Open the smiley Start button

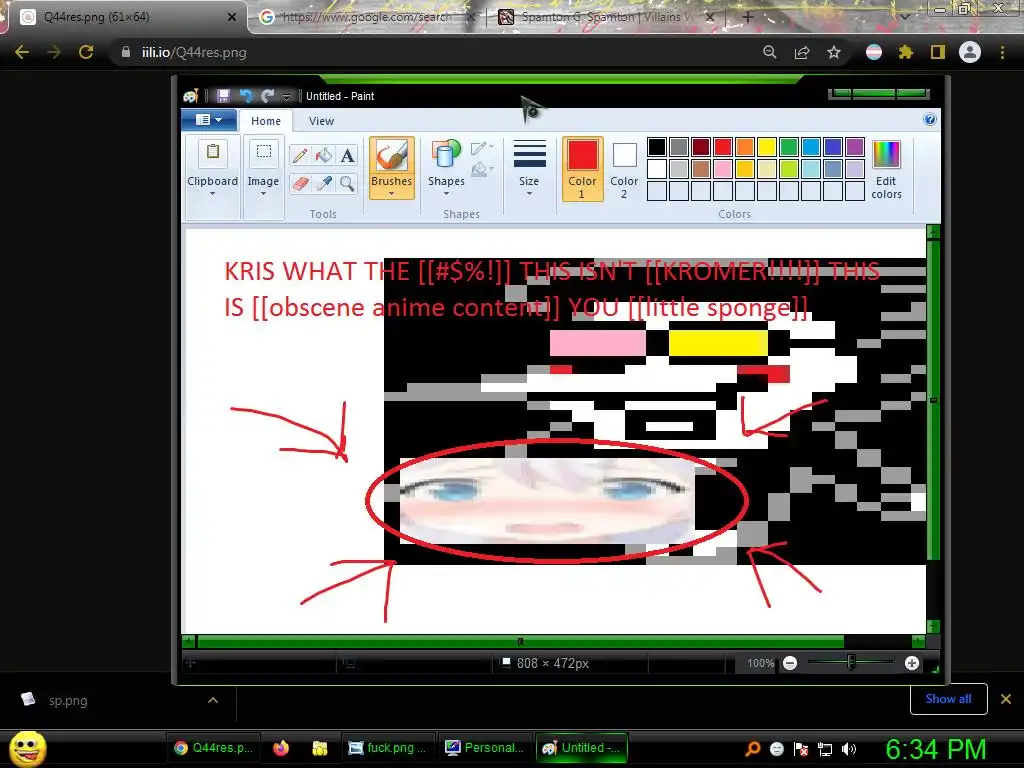coord(28,748)
